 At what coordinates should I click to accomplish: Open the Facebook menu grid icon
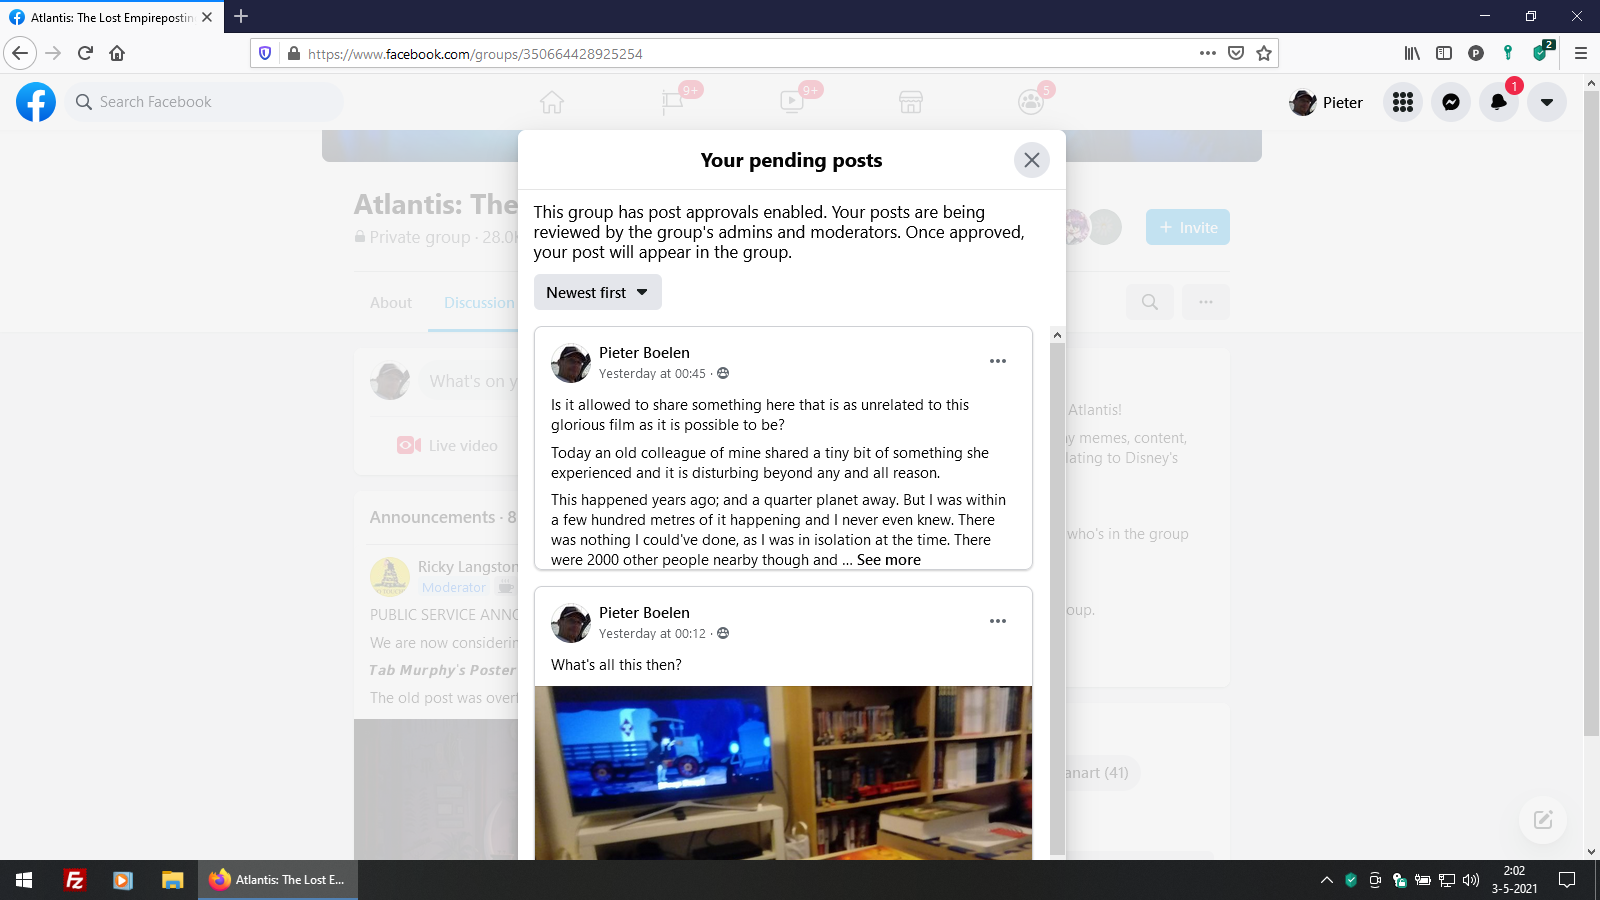pos(1403,102)
